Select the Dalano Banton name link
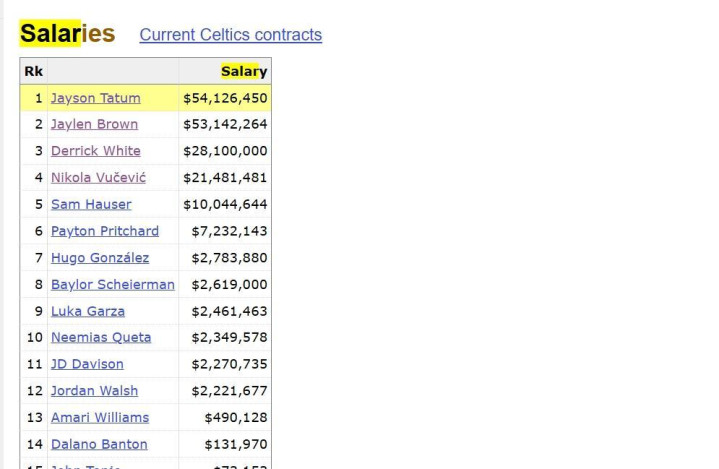This screenshot has width=719, height=469. 99,444
